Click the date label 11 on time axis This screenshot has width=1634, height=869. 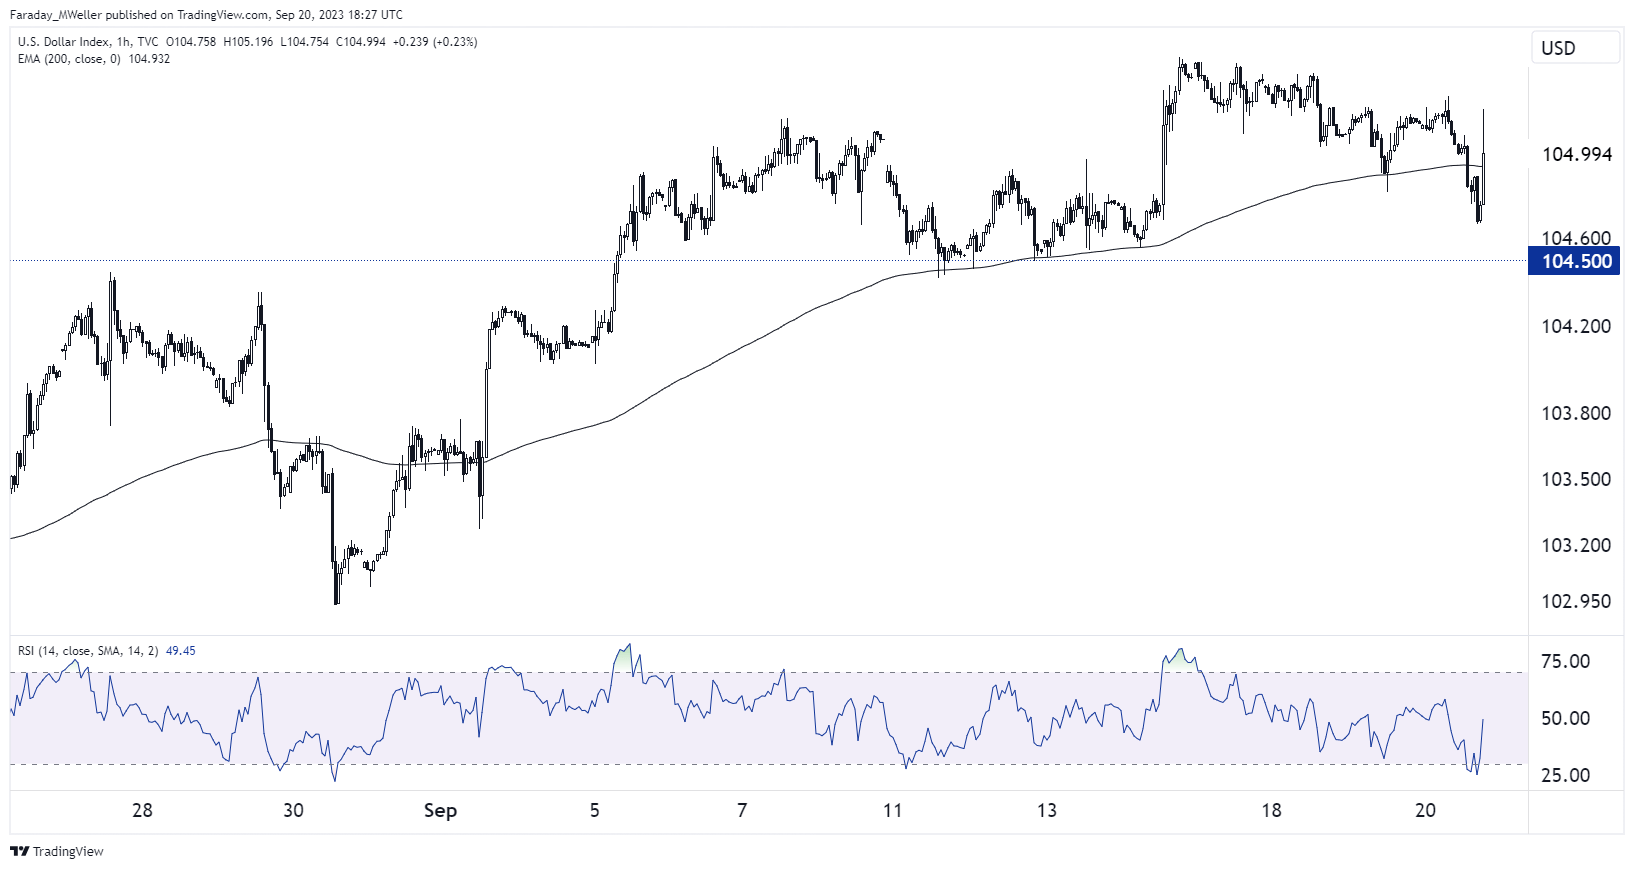[x=892, y=810]
